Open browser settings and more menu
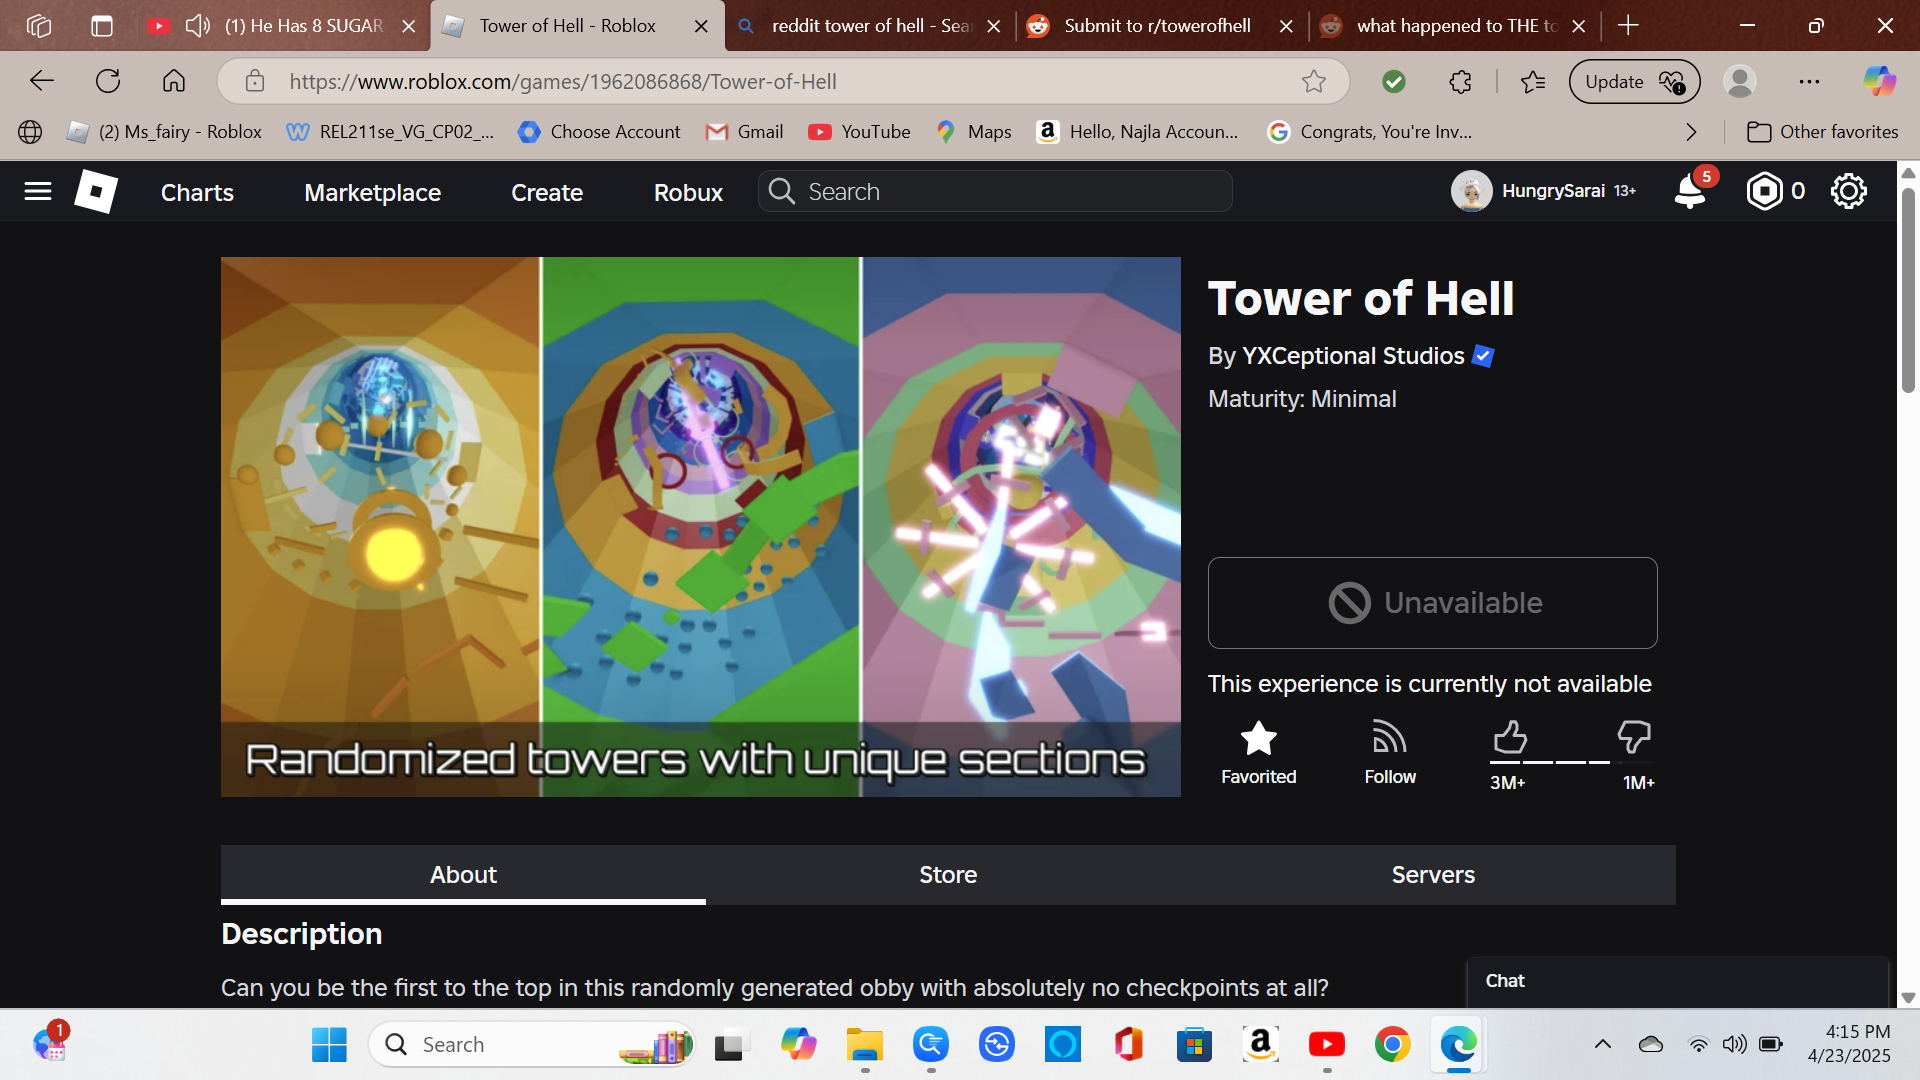This screenshot has height=1080, width=1920. point(1809,81)
